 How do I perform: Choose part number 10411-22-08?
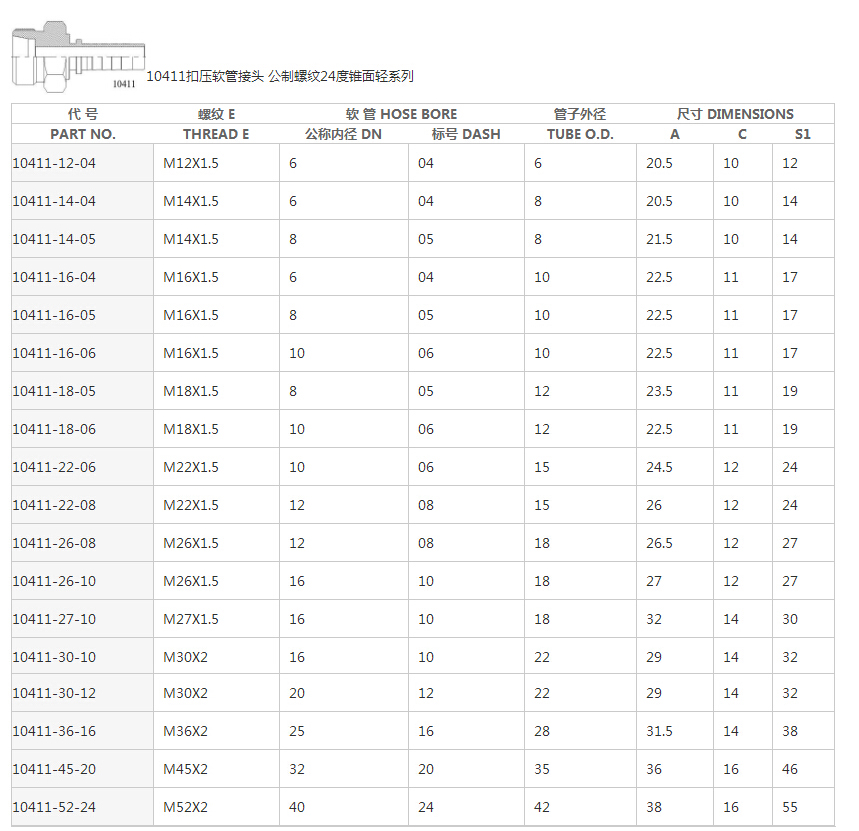click(54, 505)
